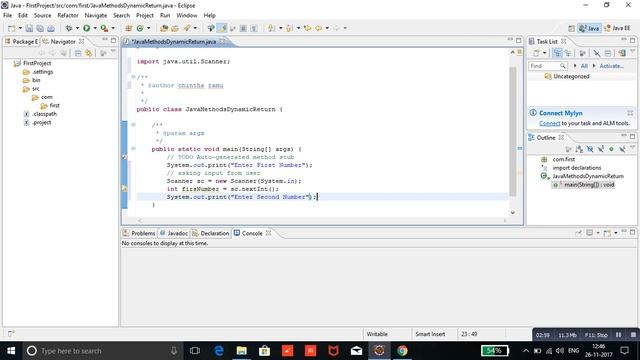Click the New Java Class icon
Image resolution: width=640 pixels, height=360 pixels.
click(x=140, y=28)
